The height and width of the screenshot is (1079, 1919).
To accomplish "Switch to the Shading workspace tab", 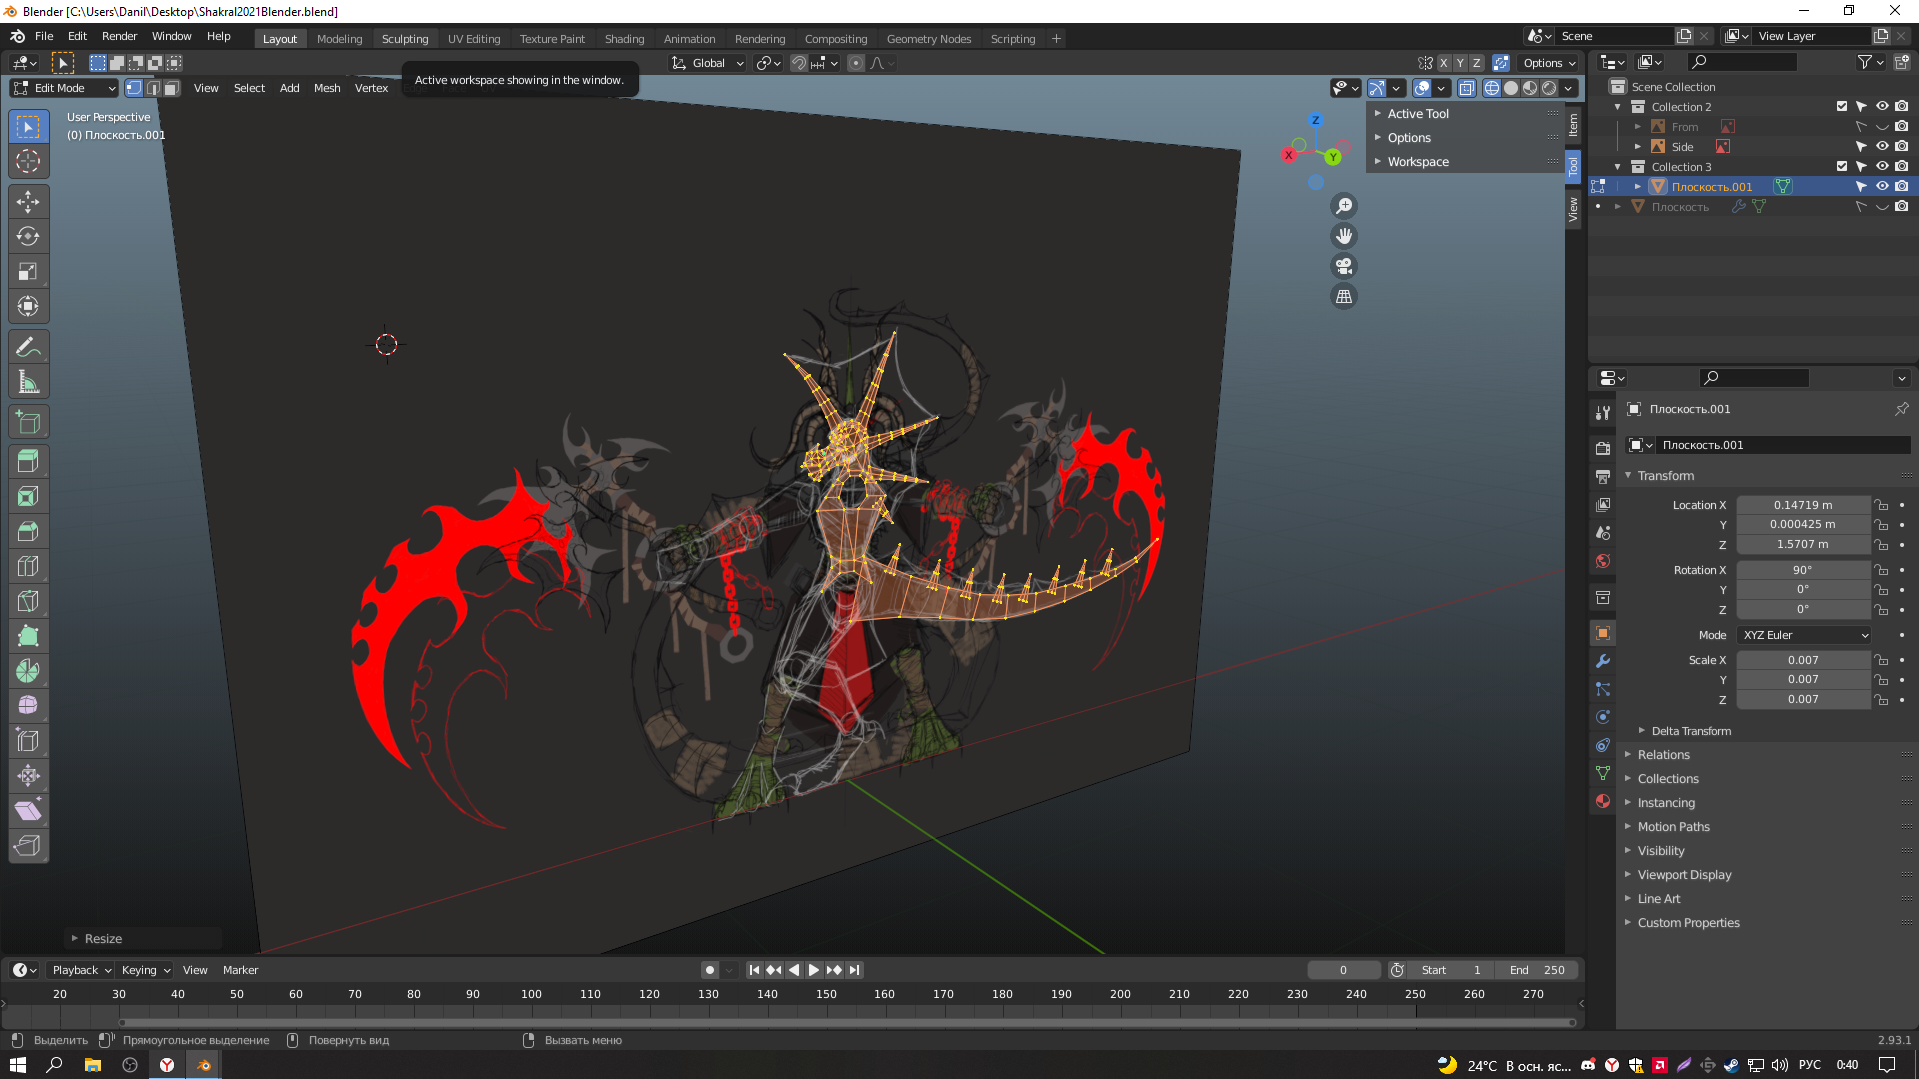I will tap(624, 39).
